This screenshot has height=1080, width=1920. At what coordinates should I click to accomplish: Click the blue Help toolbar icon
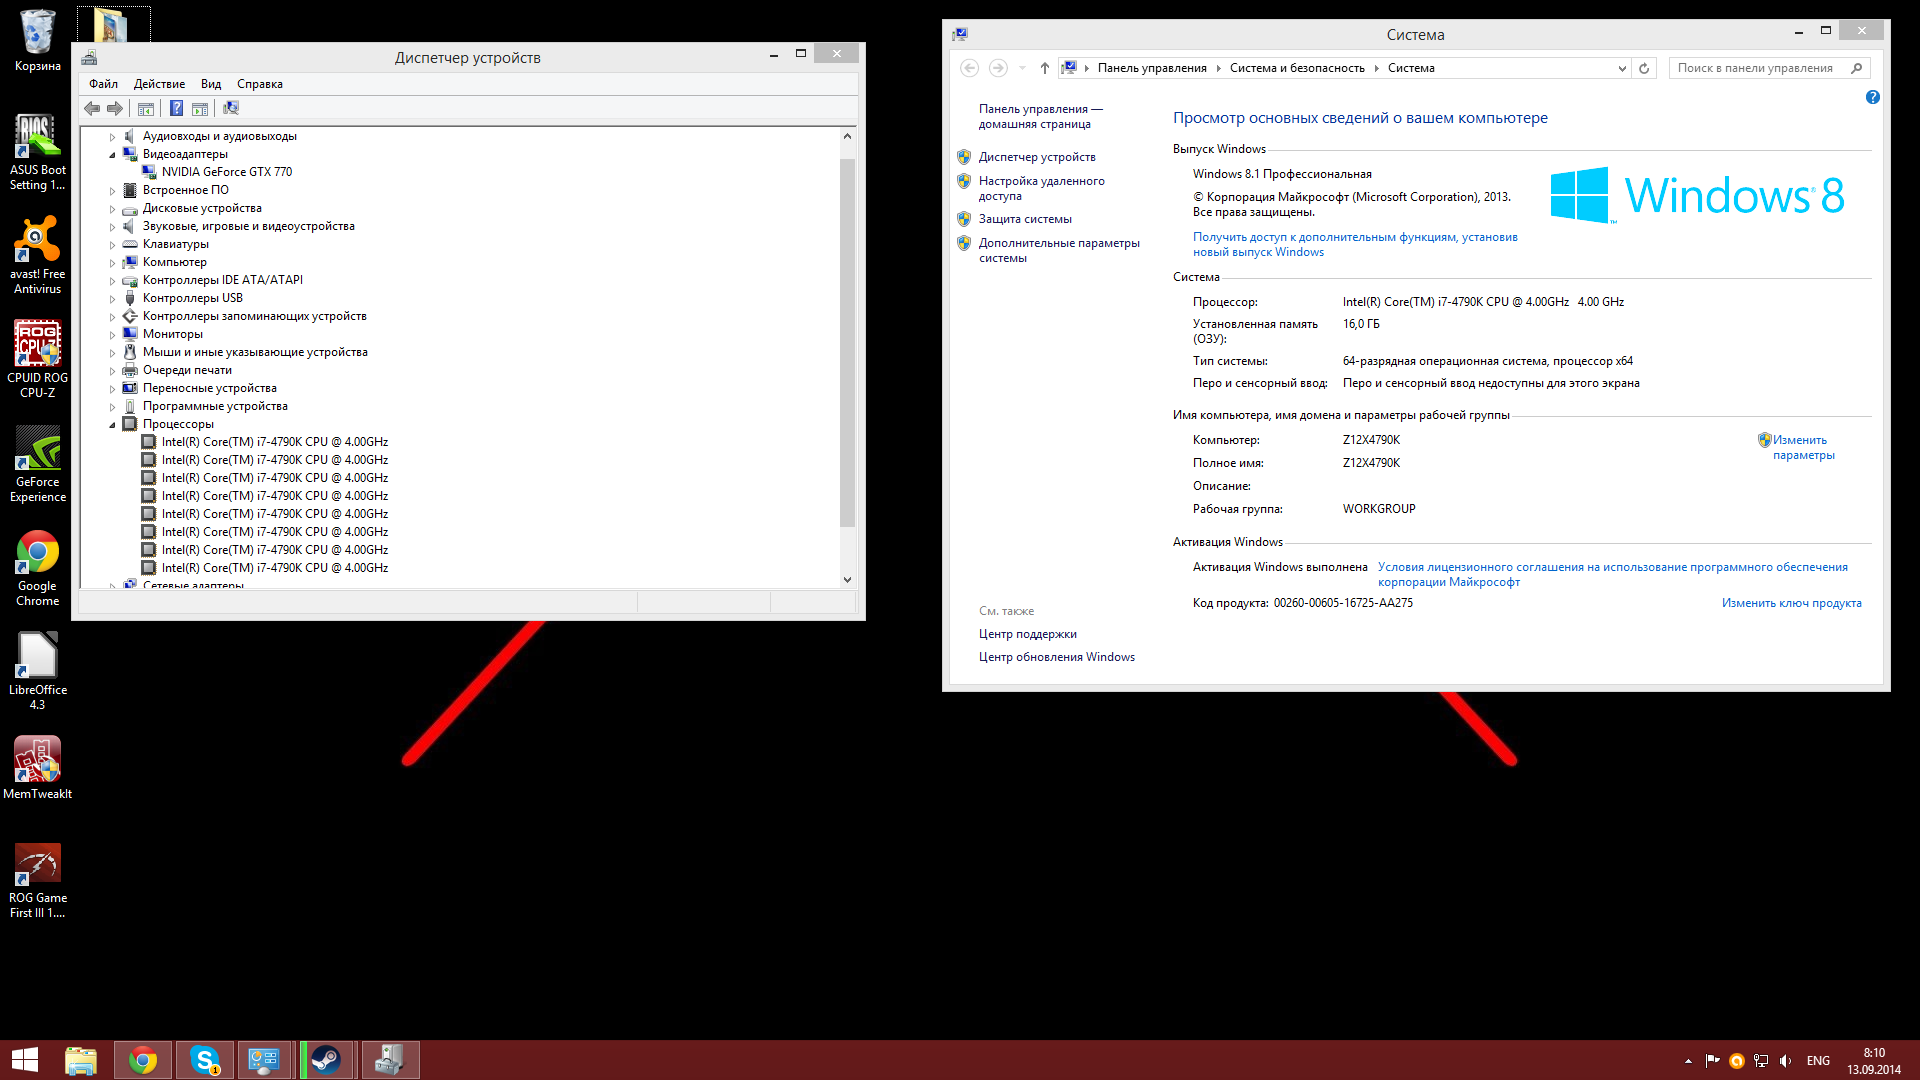[x=176, y=108]
